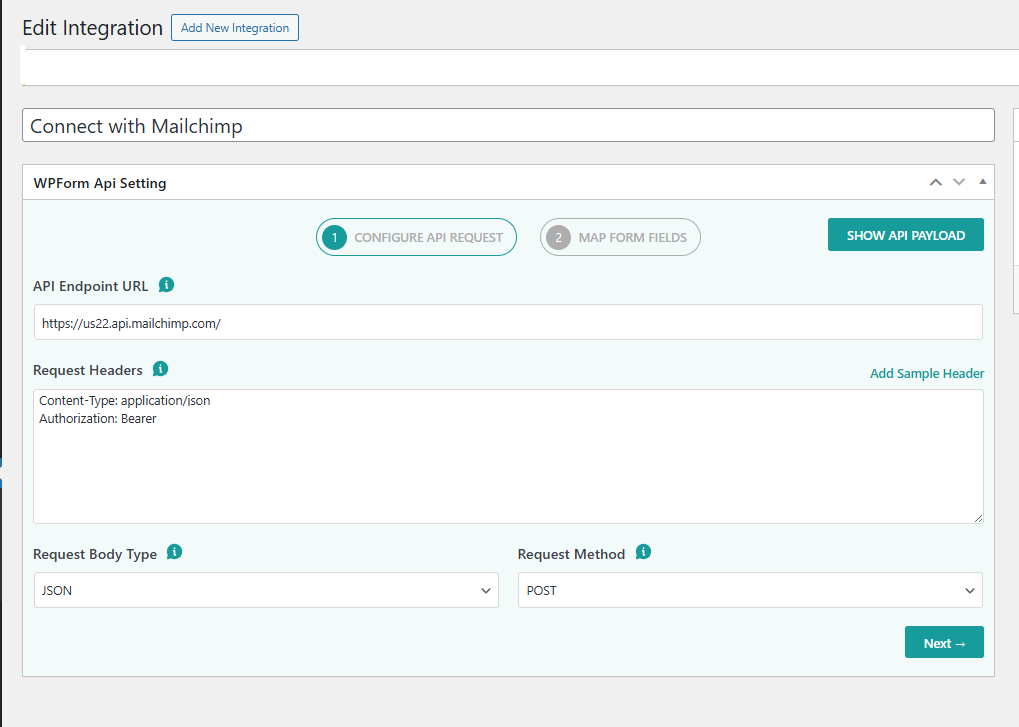Image resolution: width=1019 pixels, height=727 pixels.
Task: Open the Add Sample Header link
Action: [x=926, y=373]
